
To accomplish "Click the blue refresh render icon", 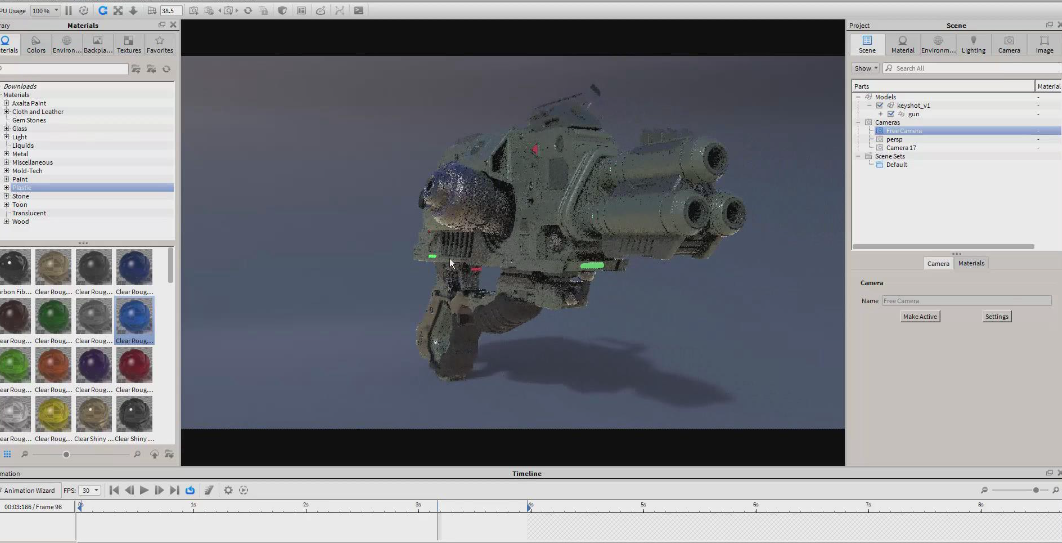I will point(101,10).
